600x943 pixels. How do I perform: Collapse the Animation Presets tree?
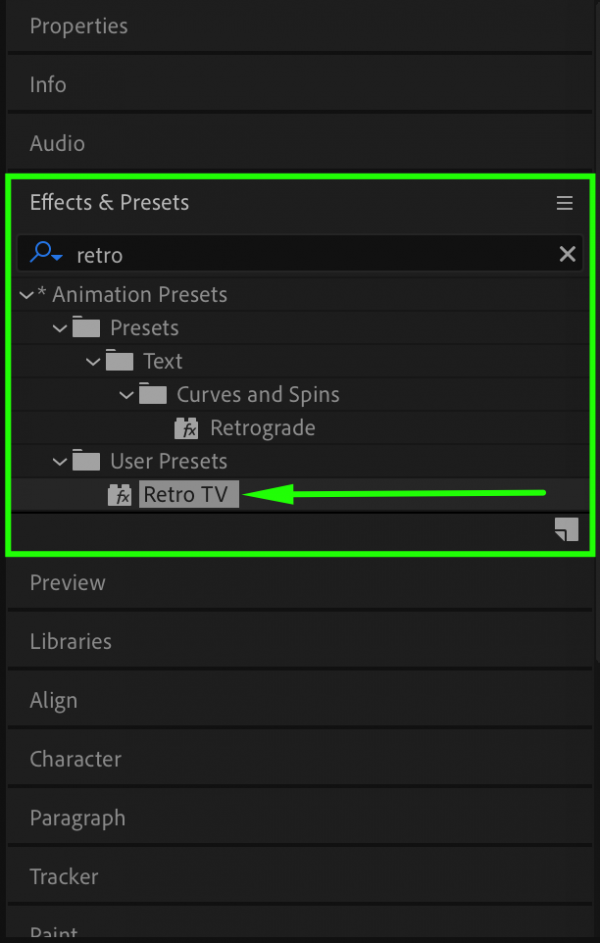pos(26,294)
